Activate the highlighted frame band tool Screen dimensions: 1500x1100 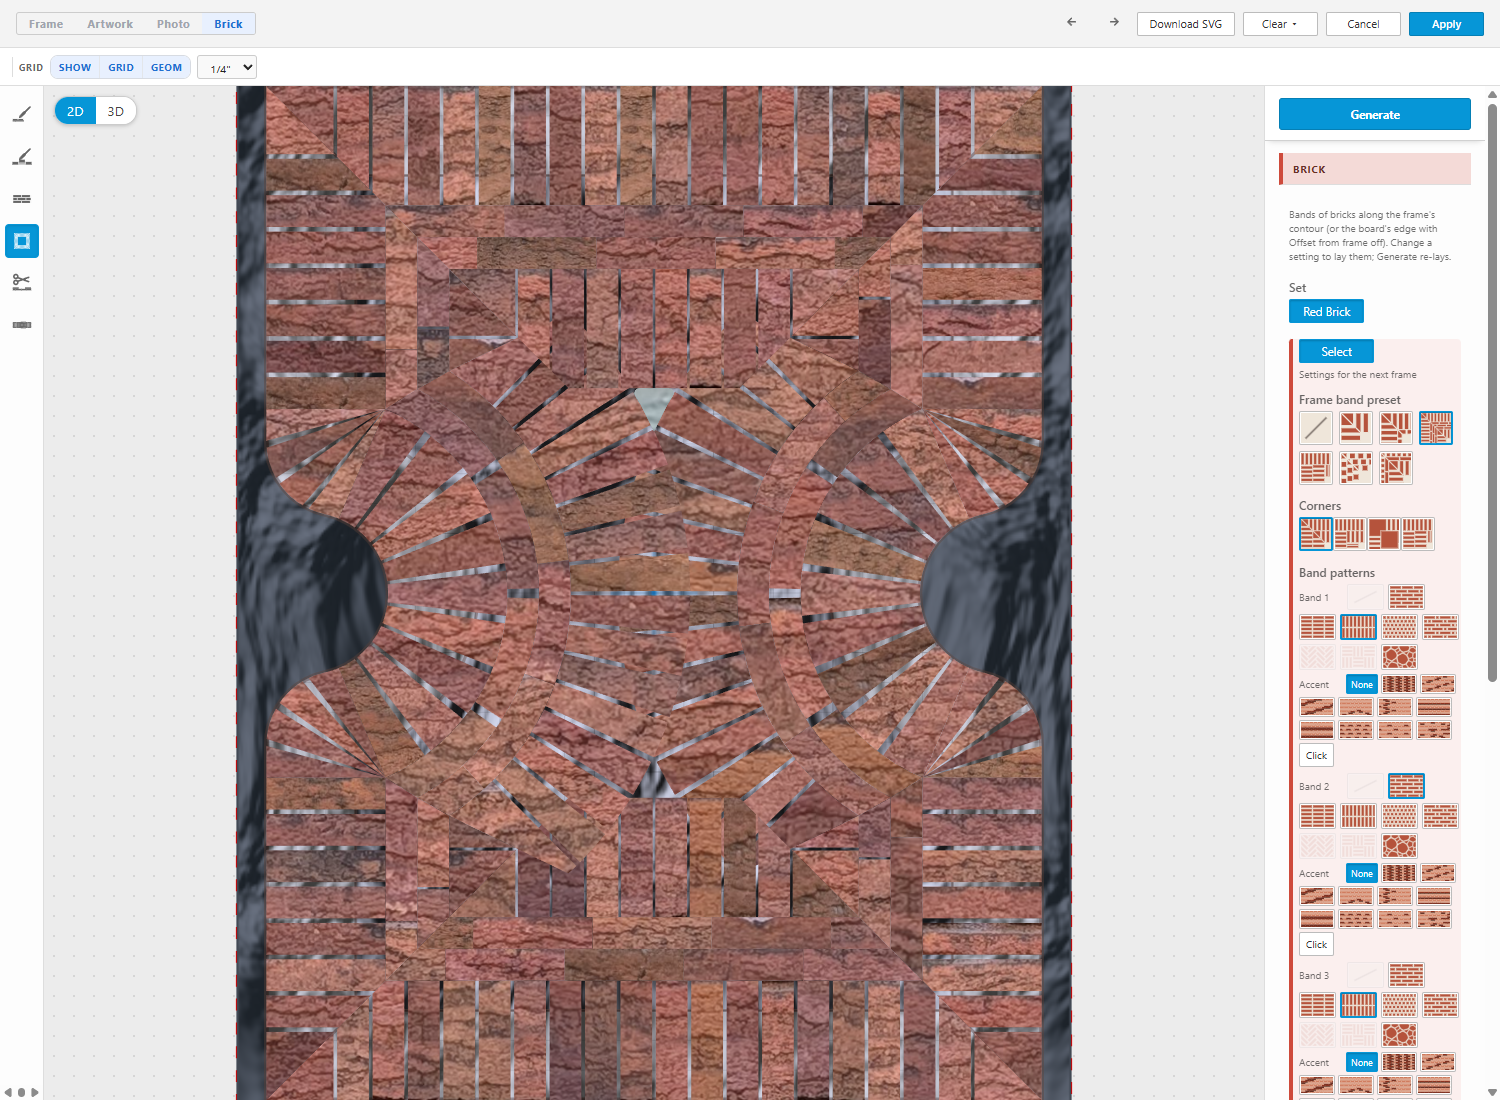pyautogui.click(x=22, y=241)
